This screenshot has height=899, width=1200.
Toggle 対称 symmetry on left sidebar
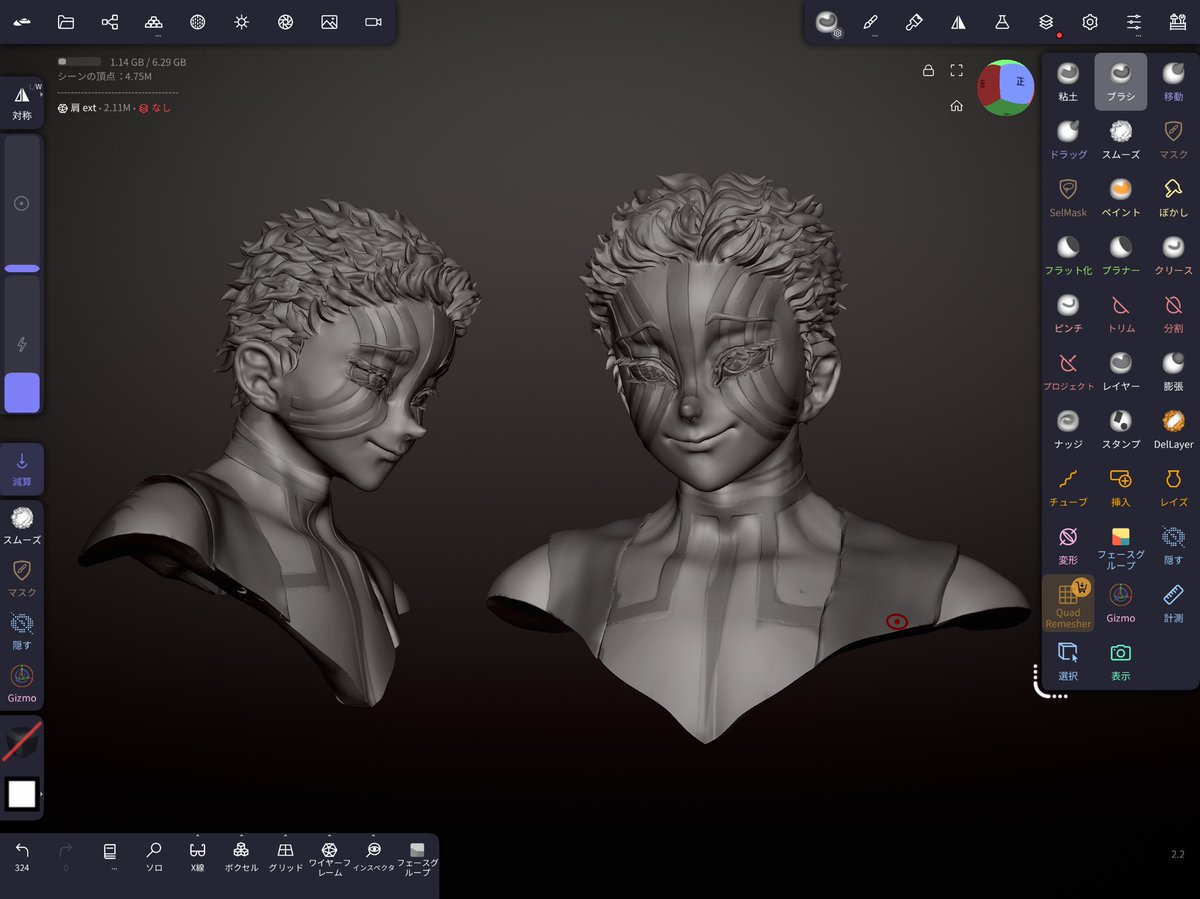click(22, 104)
